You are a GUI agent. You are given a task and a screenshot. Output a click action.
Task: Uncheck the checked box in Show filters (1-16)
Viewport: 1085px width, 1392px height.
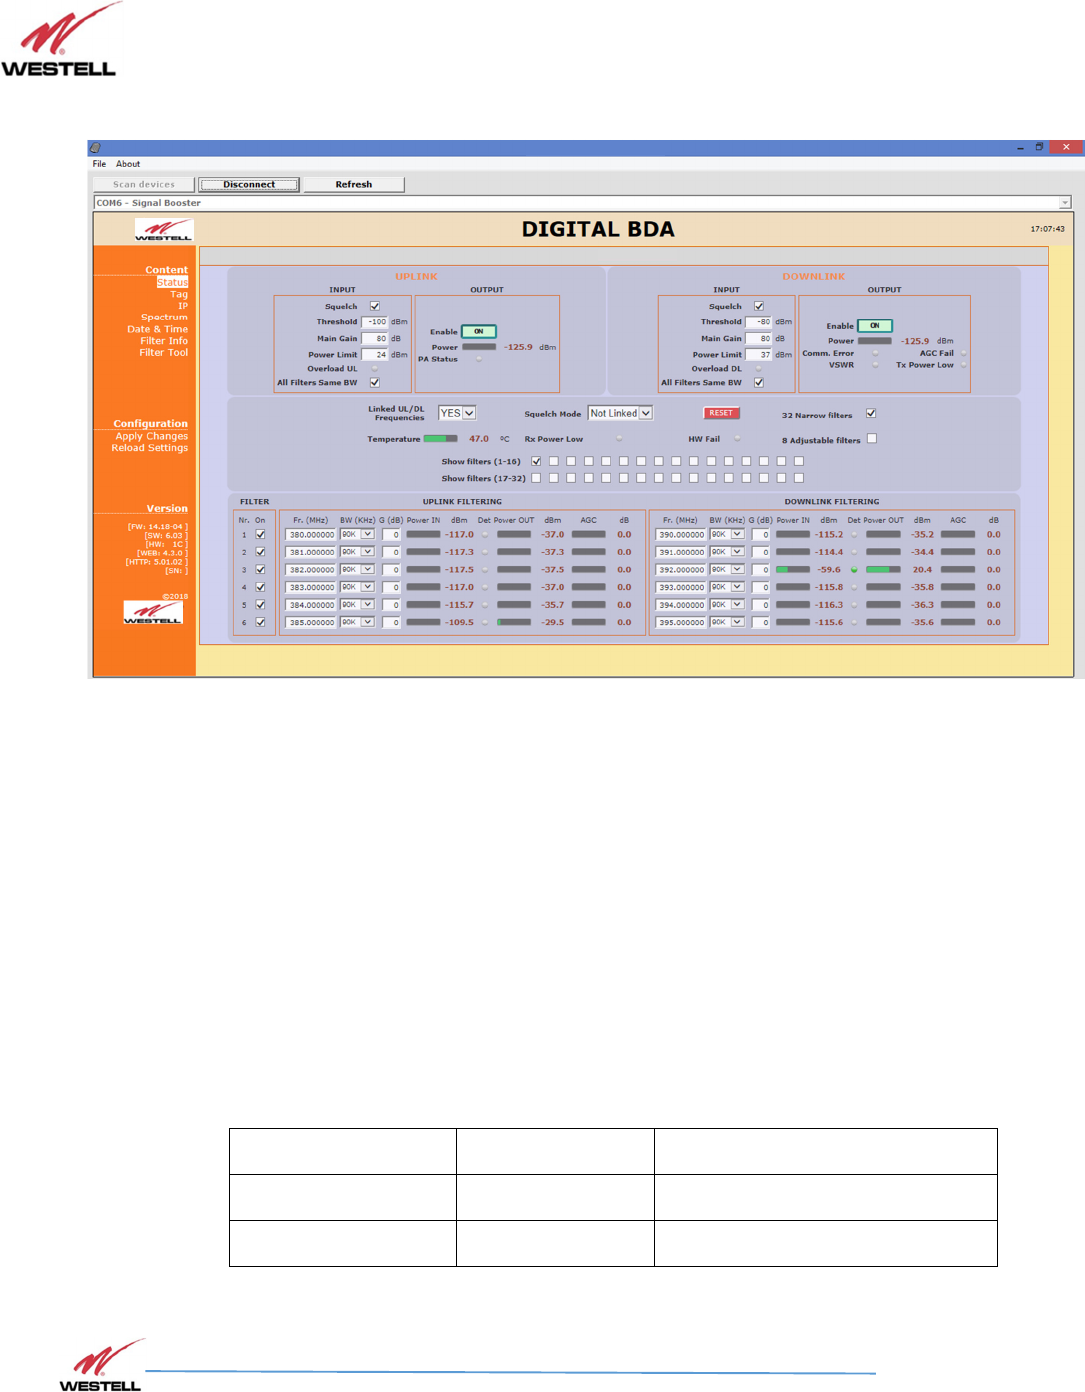536,461
